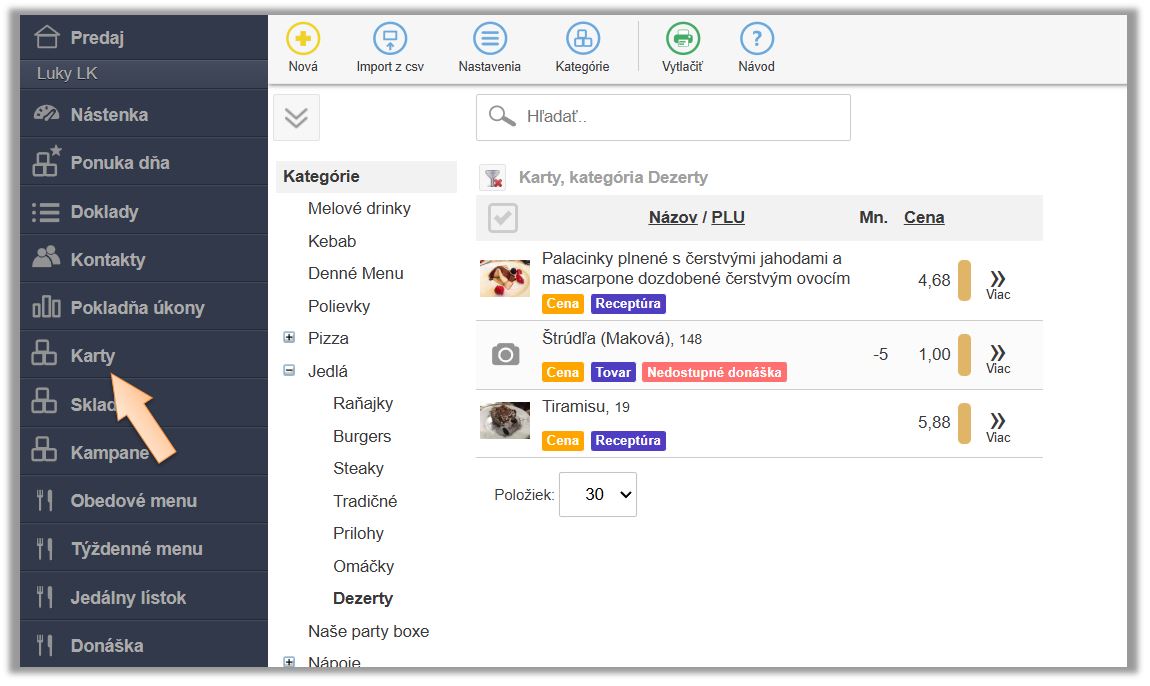This screenshot has width=1150, height=686.
Task: Collapse the Jedlá category tree node
Action: tap(290, 371)
